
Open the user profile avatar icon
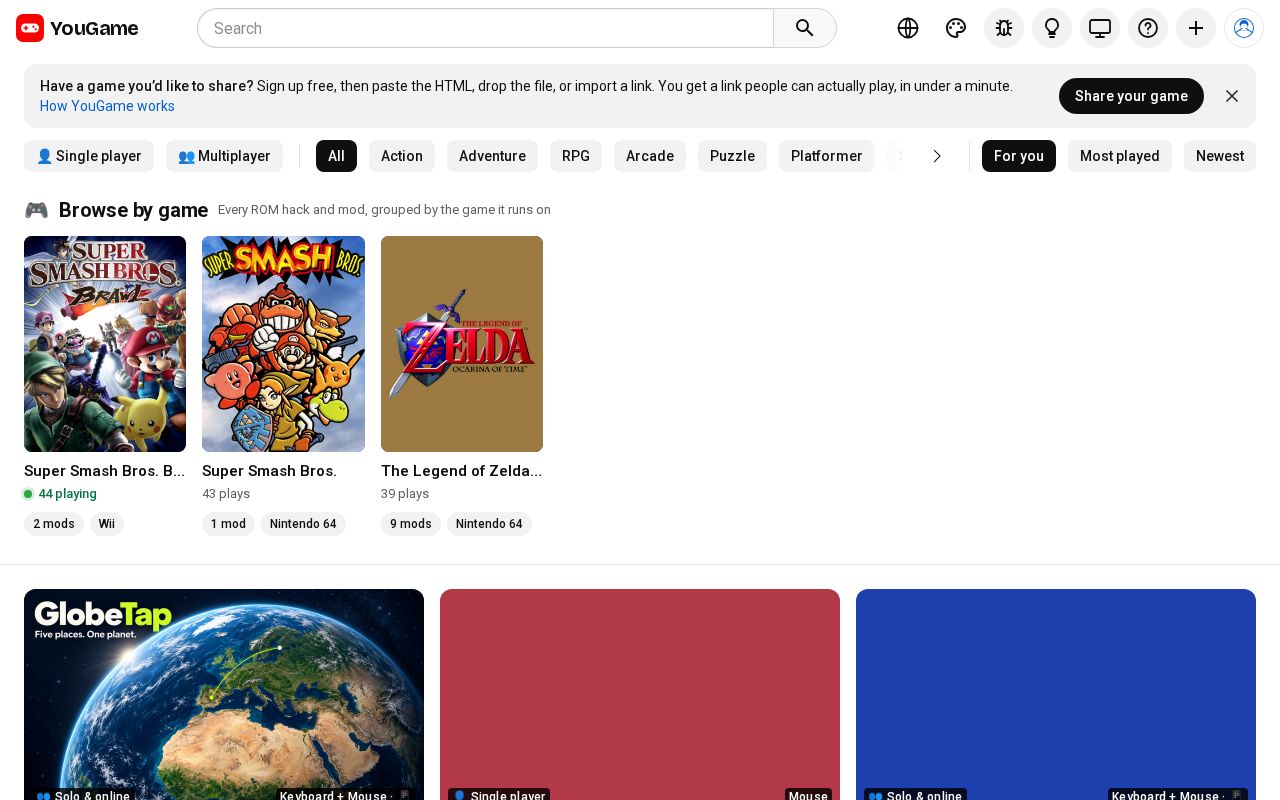click(1244, 28)
